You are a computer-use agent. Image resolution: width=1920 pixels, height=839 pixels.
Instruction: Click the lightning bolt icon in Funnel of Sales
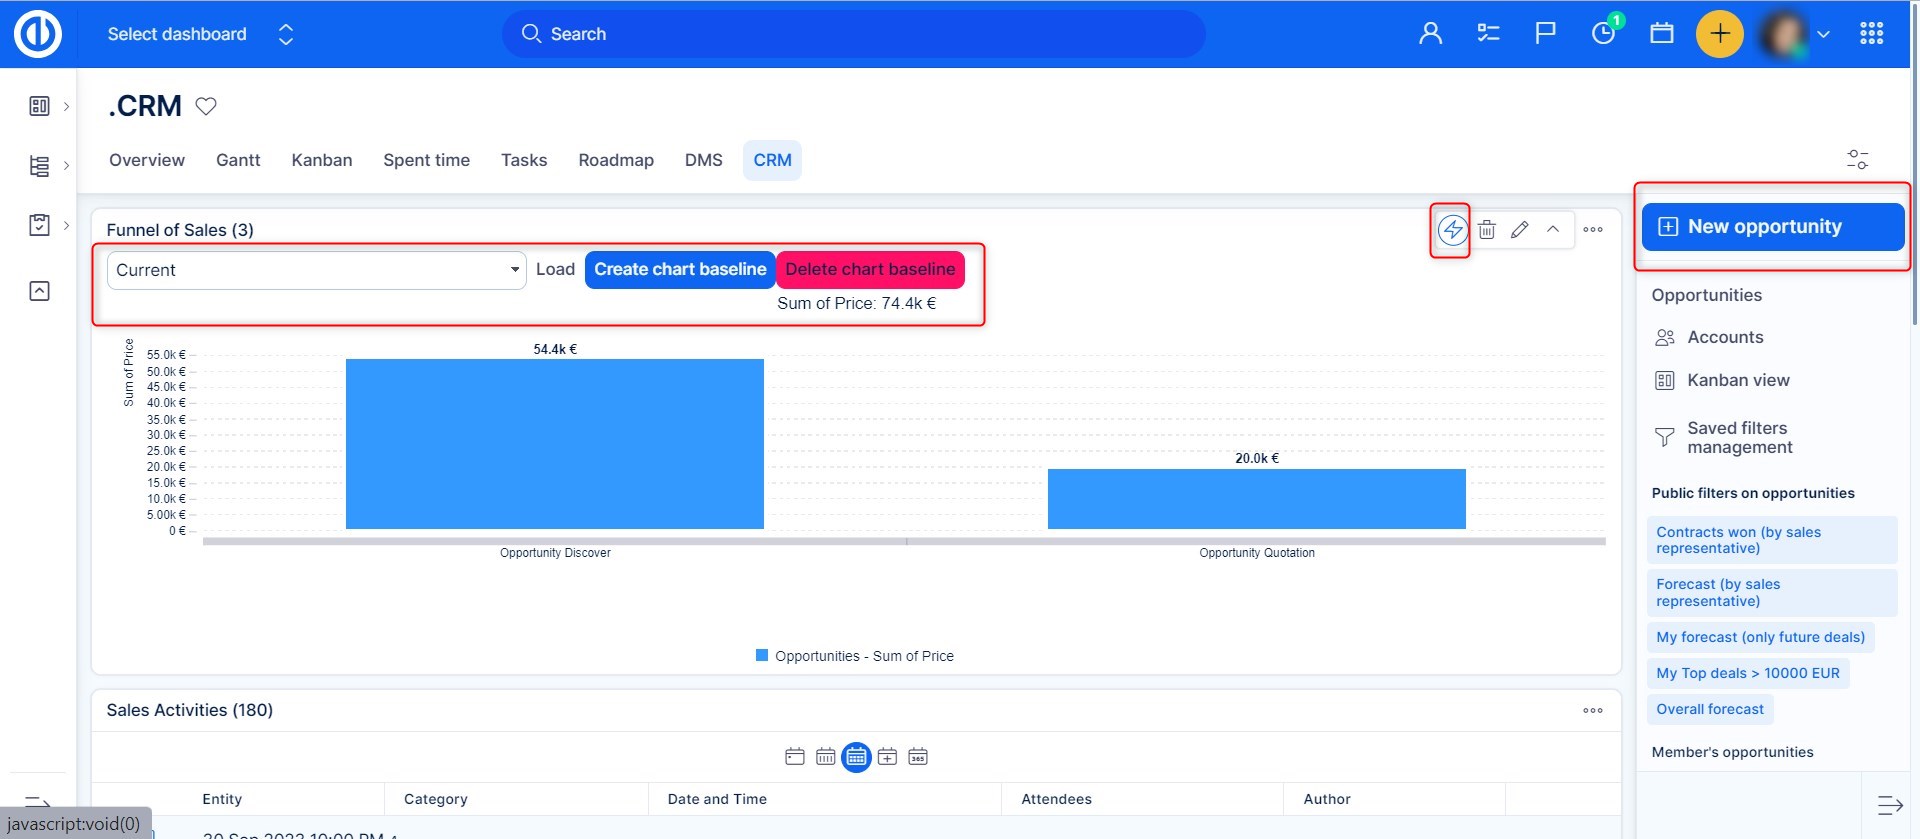[x=1452, y=230]
